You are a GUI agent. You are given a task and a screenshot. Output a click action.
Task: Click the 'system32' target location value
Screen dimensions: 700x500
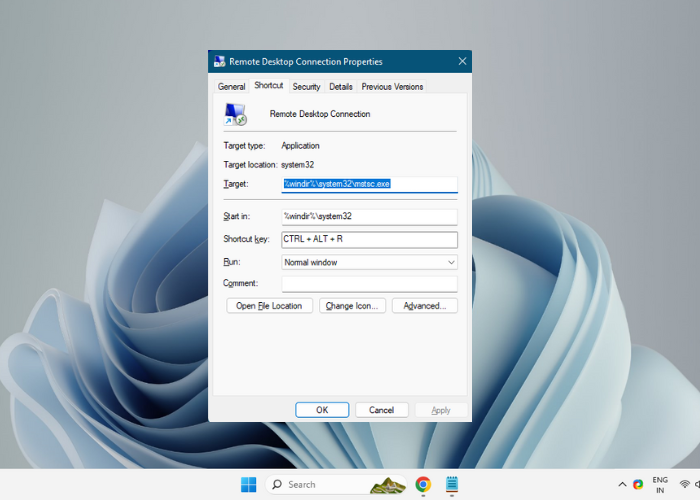[x=297, y=165]
